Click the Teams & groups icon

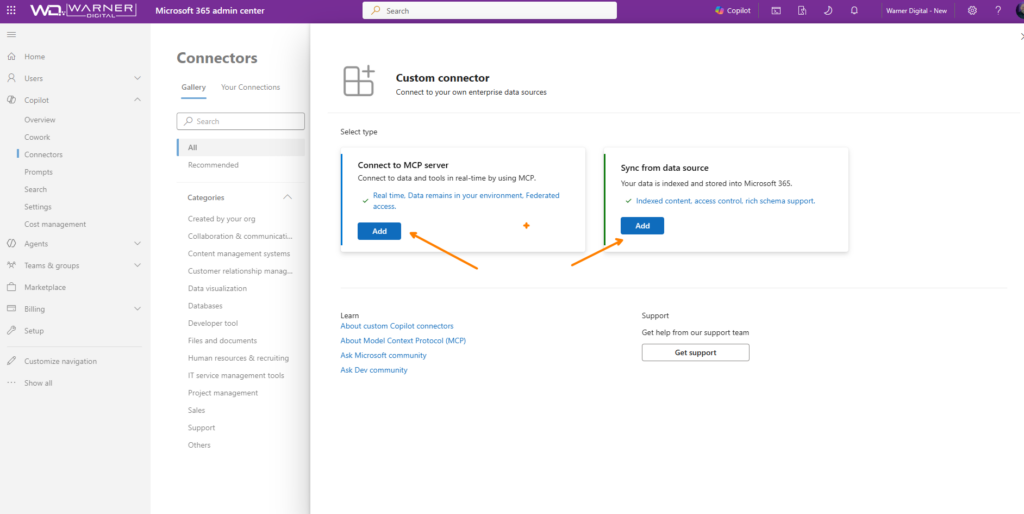11,265
